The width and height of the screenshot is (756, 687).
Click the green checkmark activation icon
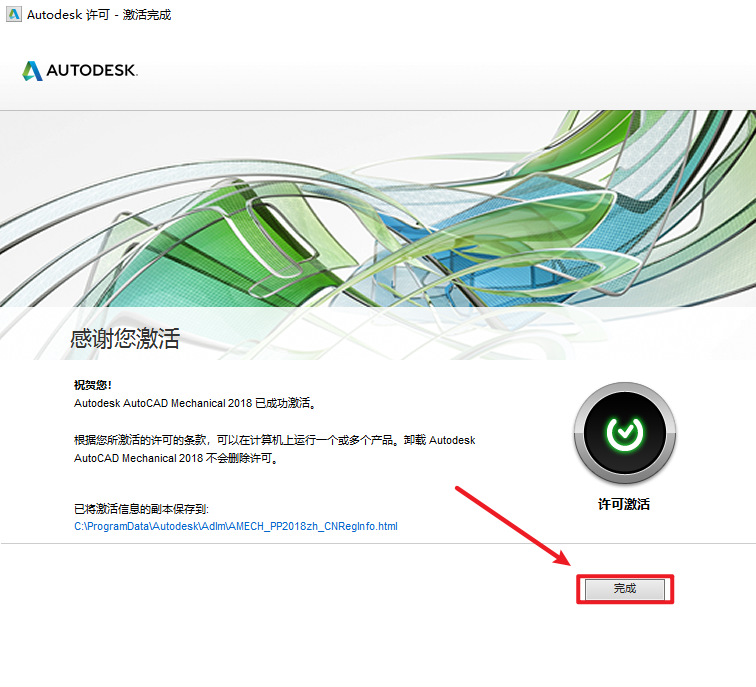click(625, 432)
